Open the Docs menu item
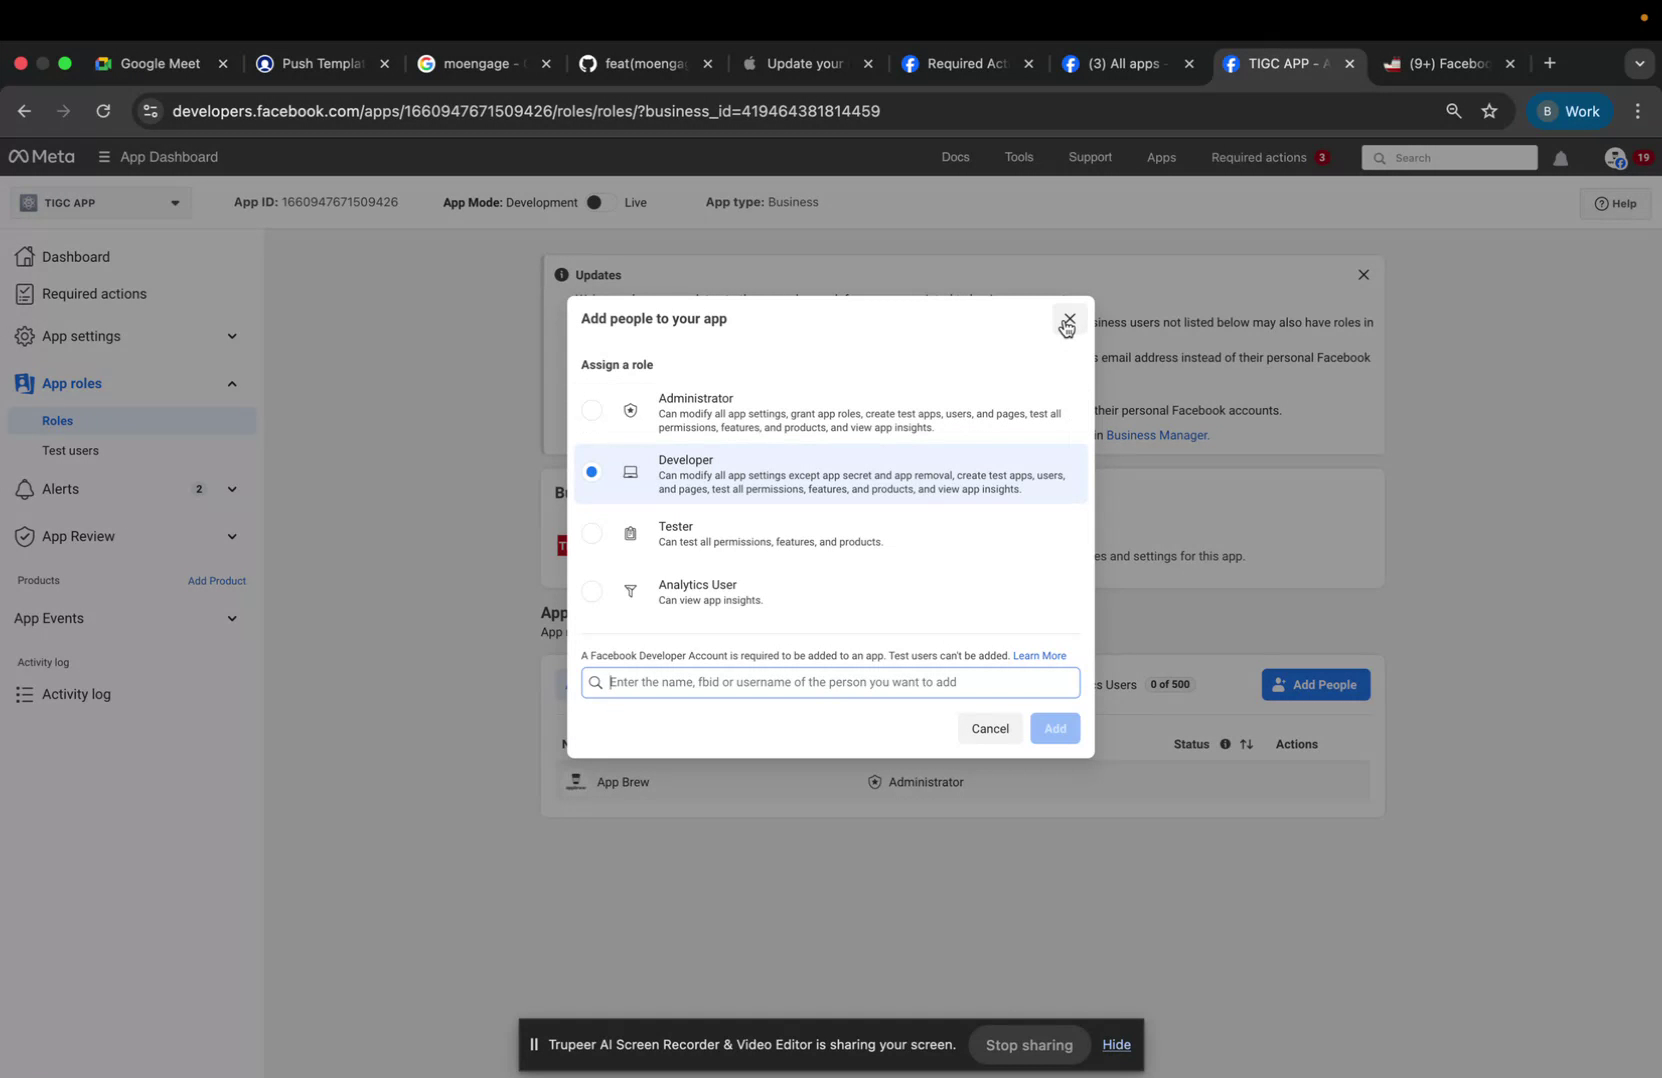The height and width of the screenshot is (1078, 1662). pyautogui.click(x=954, y=157)
